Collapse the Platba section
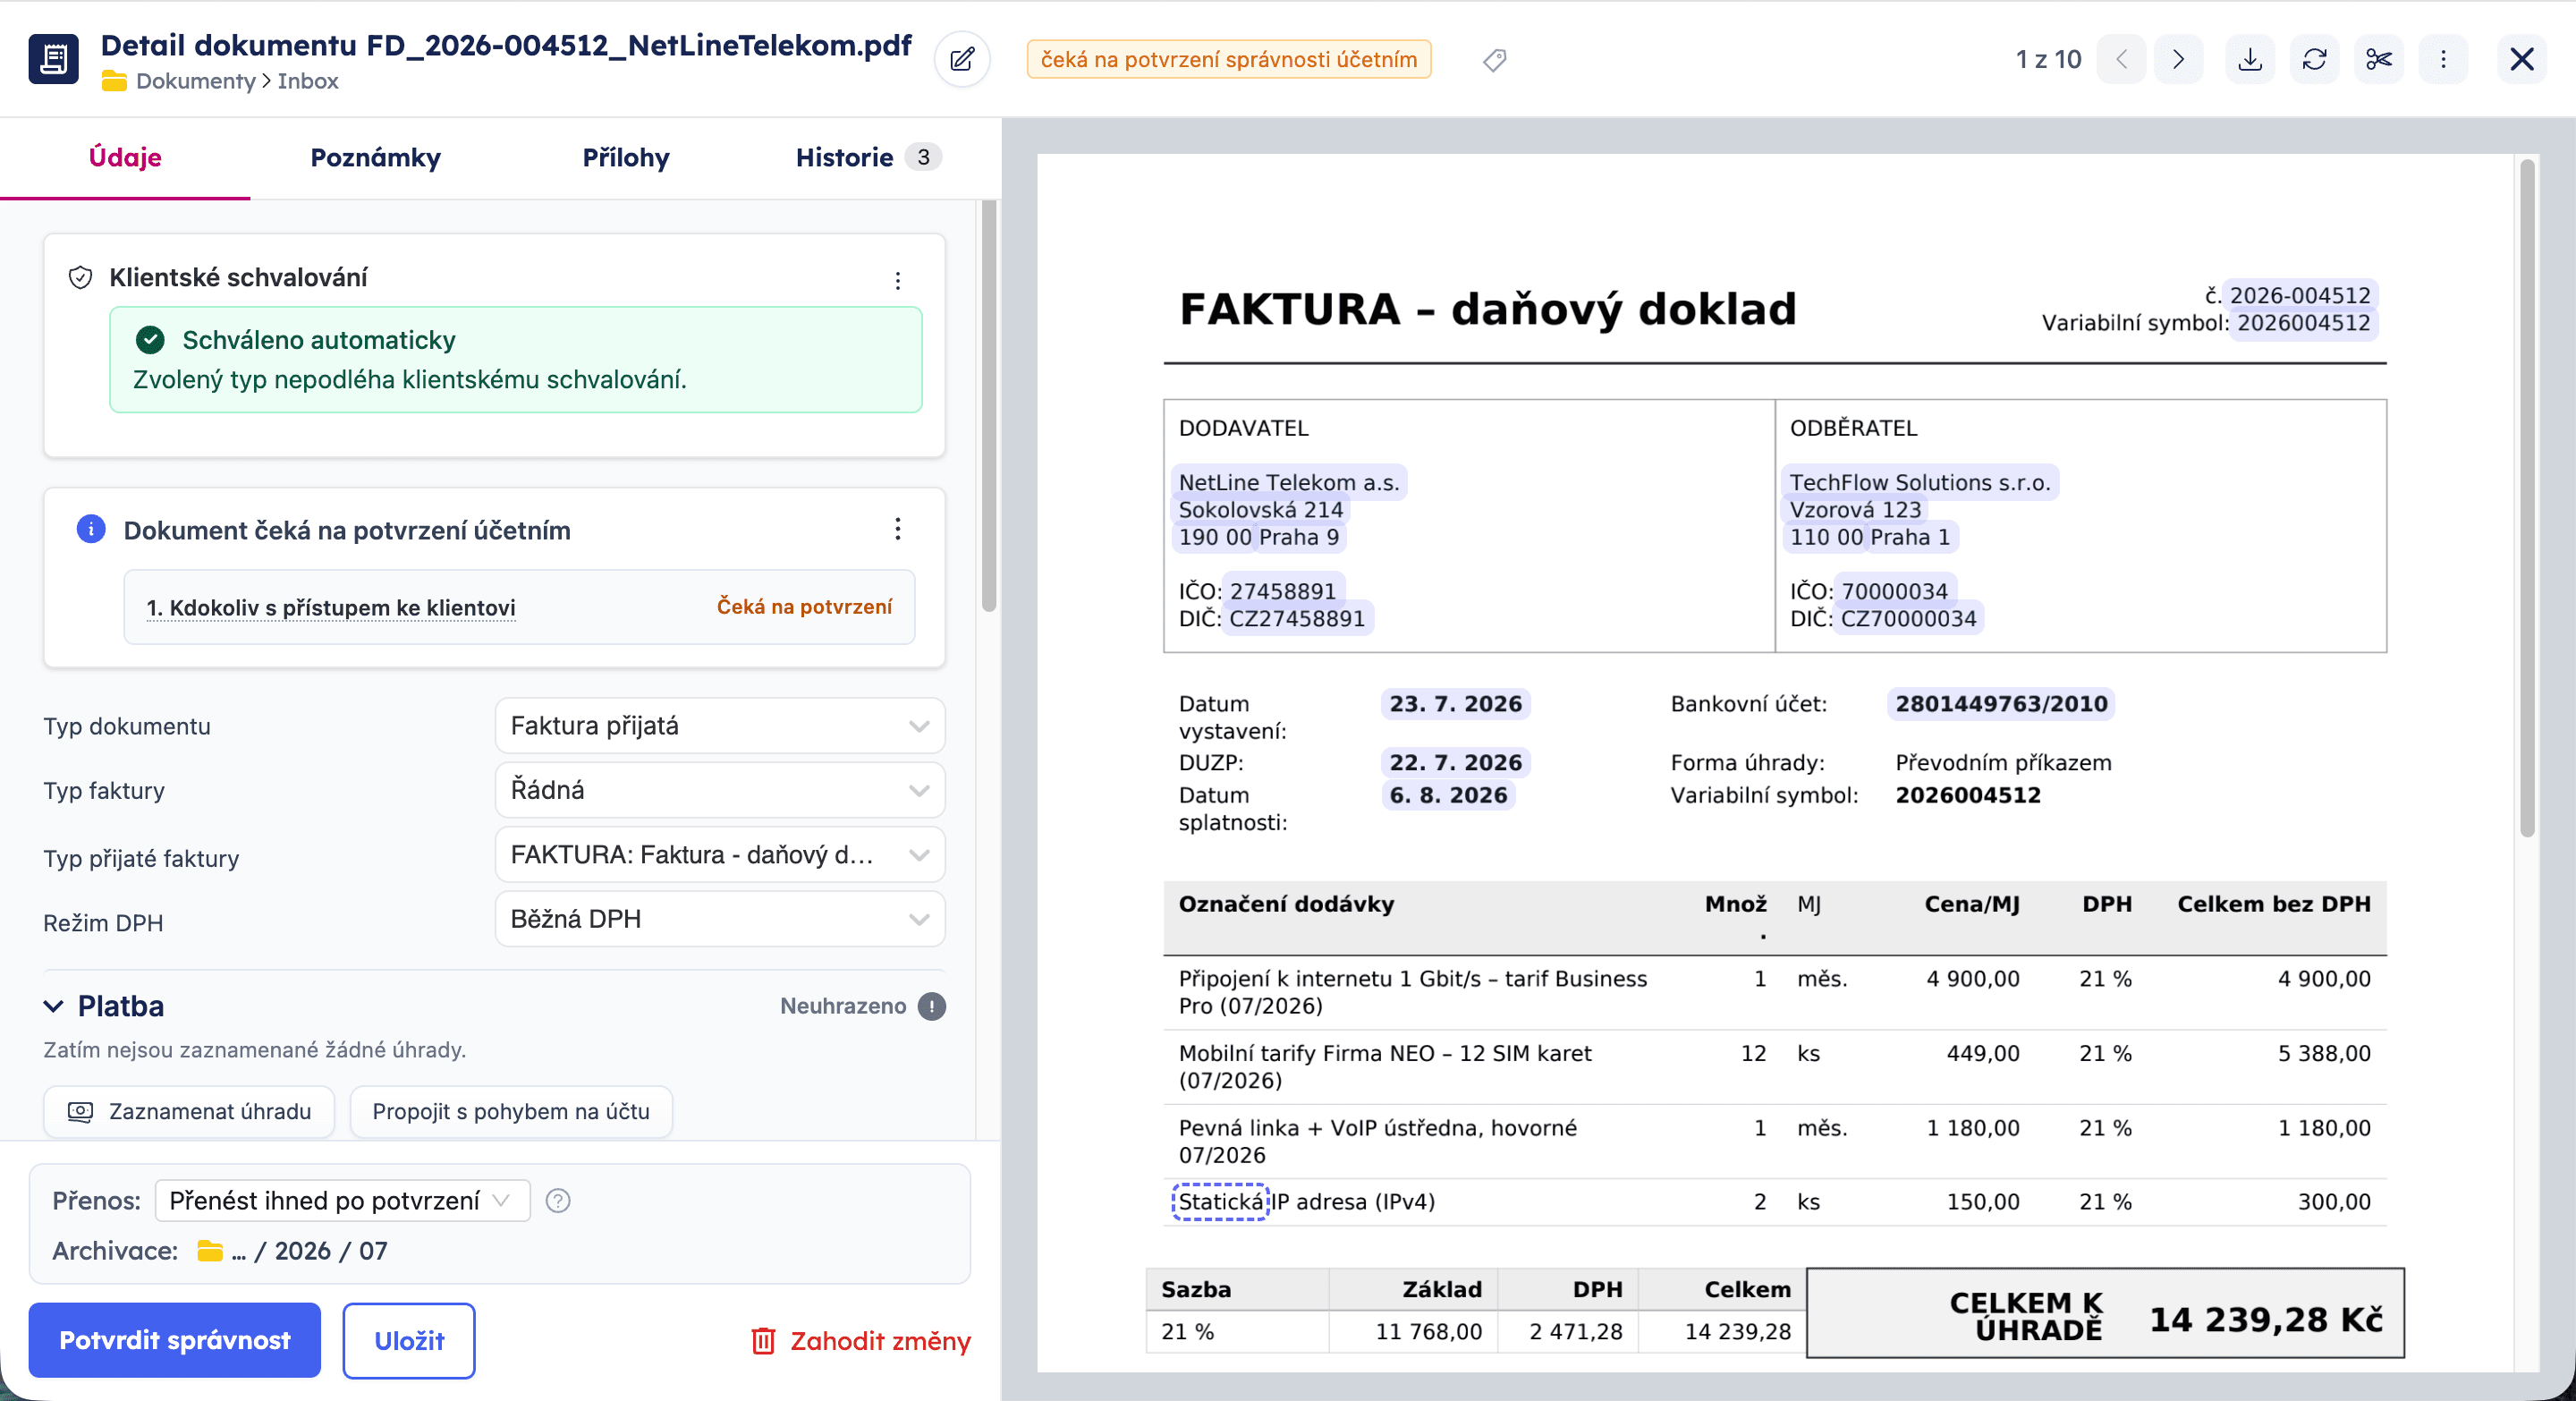The image size is (2576, 1401). (x=54, y=1006)
